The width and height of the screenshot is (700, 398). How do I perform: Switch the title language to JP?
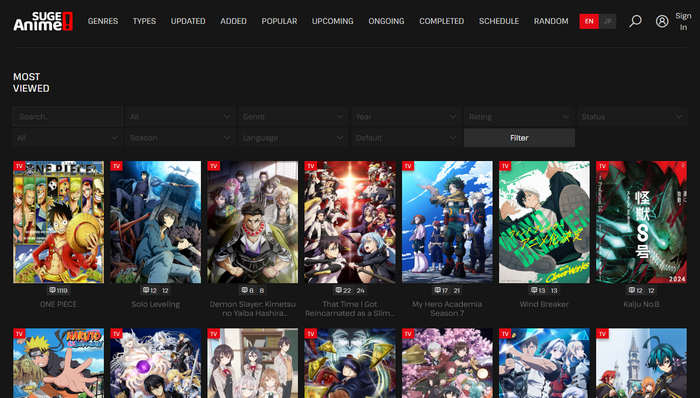coord(607,21)
